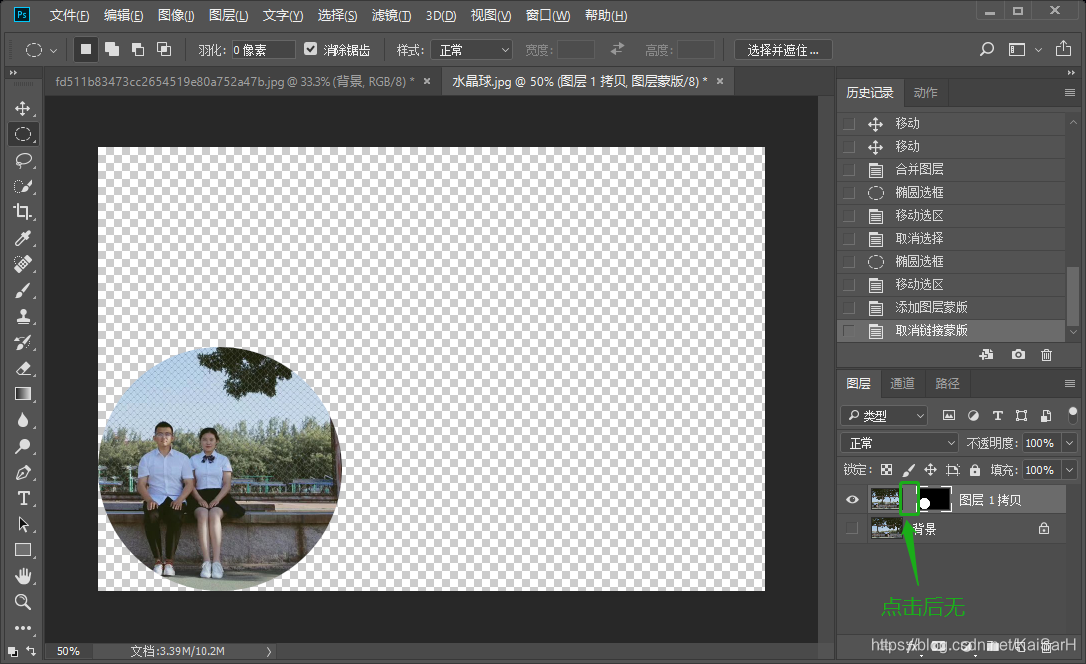This screenshot has height=664, width=1086.
Task: Select the Quick Selection tool
Action: 23,186
